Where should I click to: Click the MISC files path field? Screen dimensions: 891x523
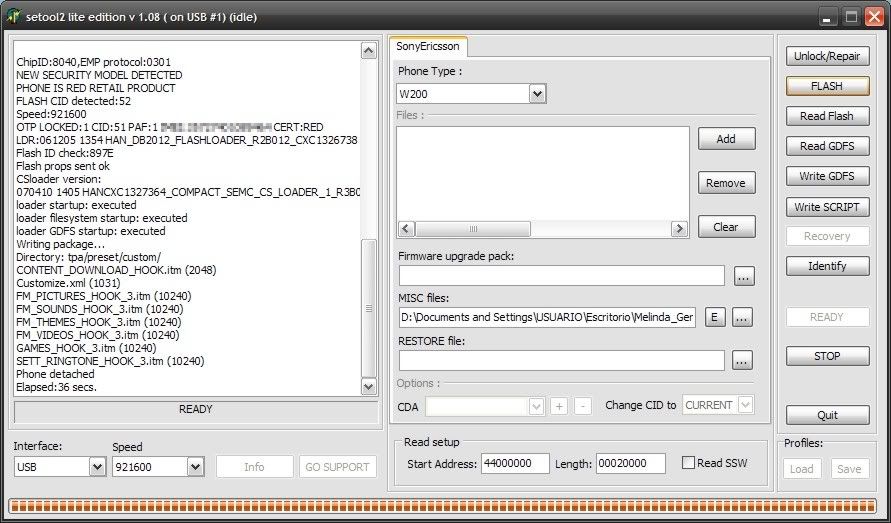click(547, 317)
